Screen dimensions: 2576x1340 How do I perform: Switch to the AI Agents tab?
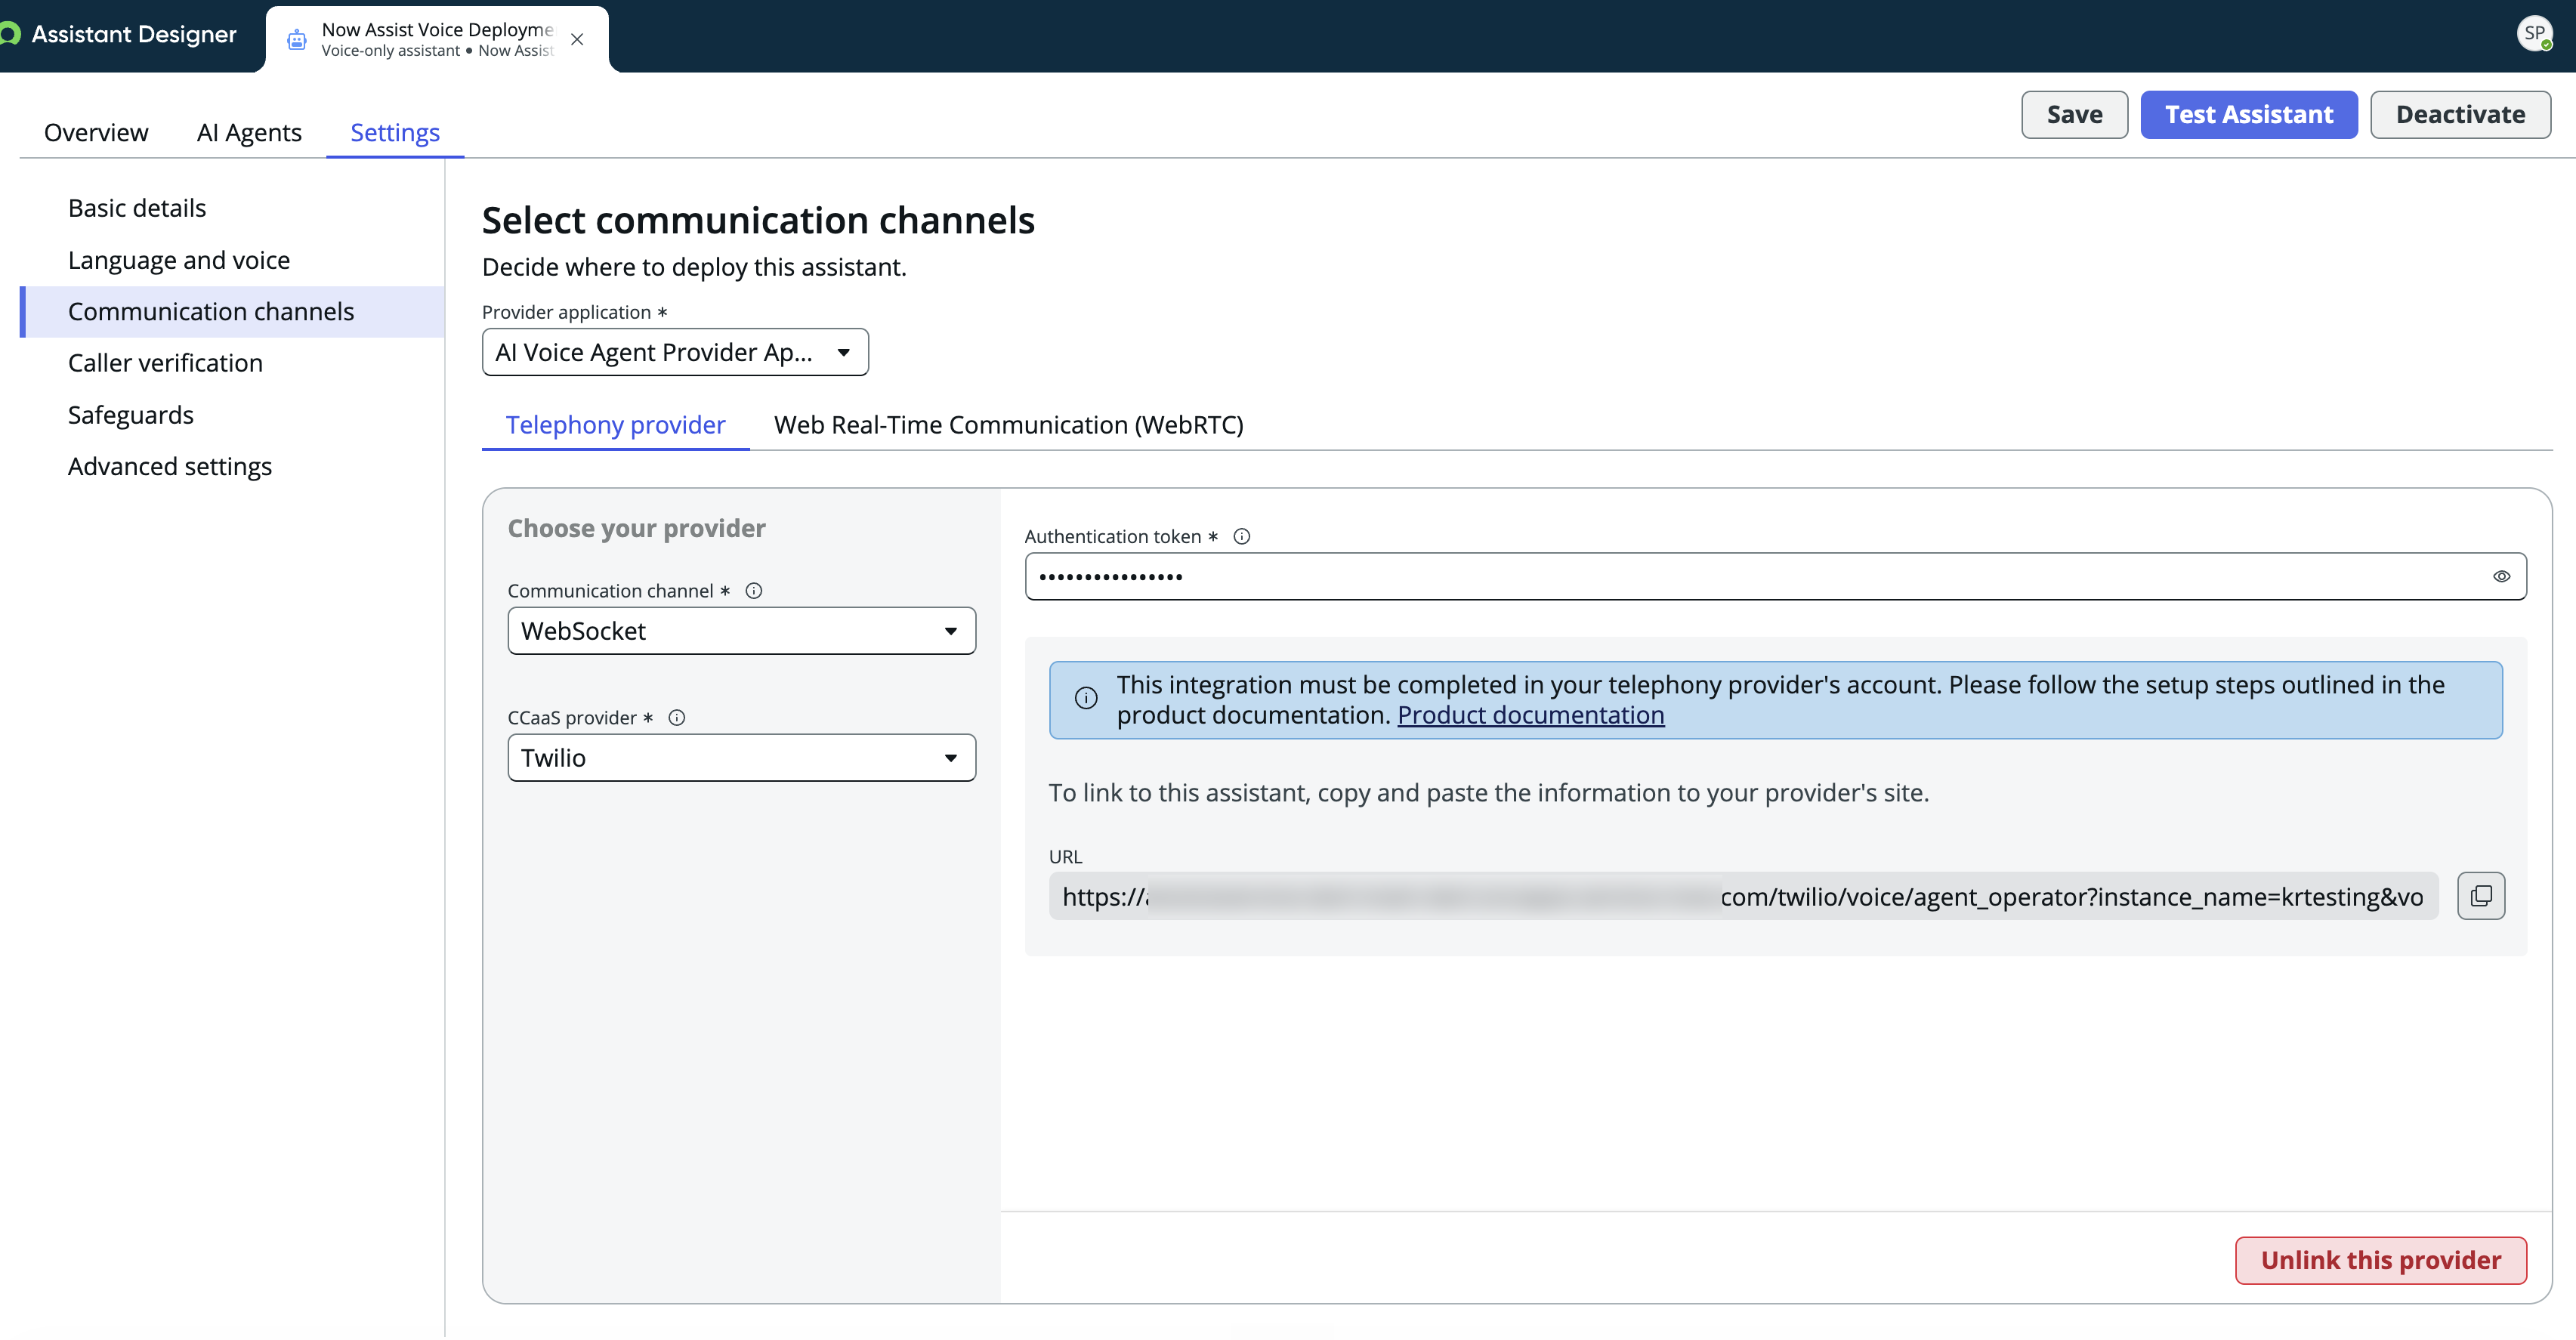[x=249, y=133]
